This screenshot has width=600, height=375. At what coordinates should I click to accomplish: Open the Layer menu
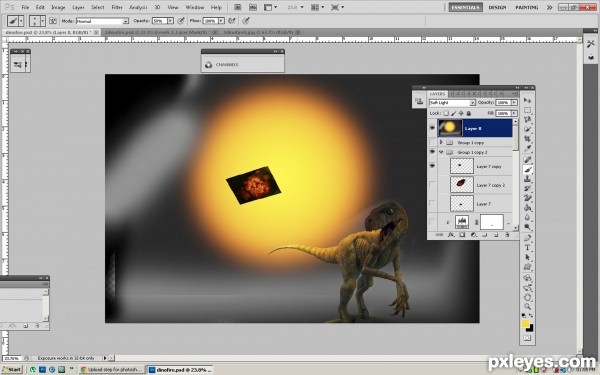pos(78,7)
